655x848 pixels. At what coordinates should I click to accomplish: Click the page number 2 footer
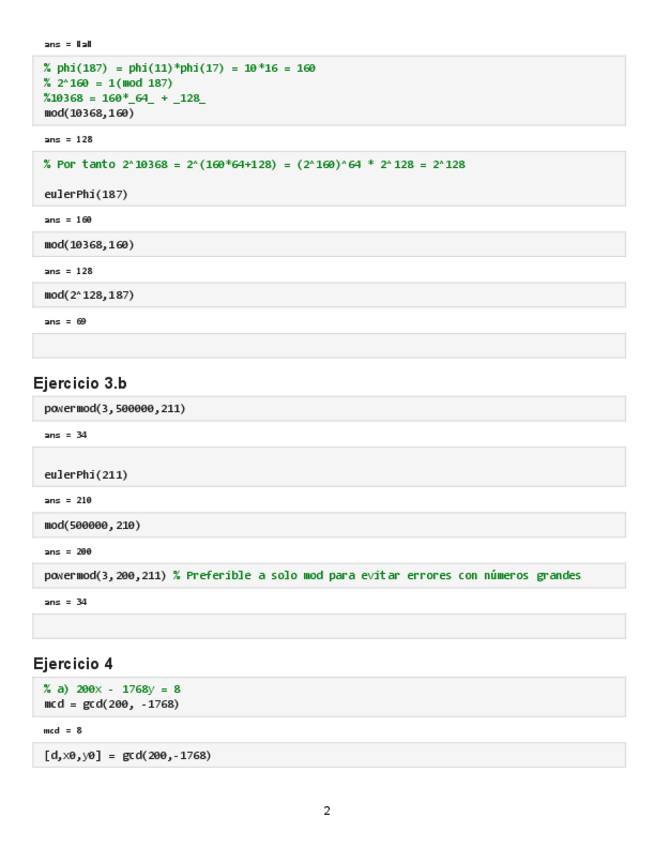click(327, 811)
